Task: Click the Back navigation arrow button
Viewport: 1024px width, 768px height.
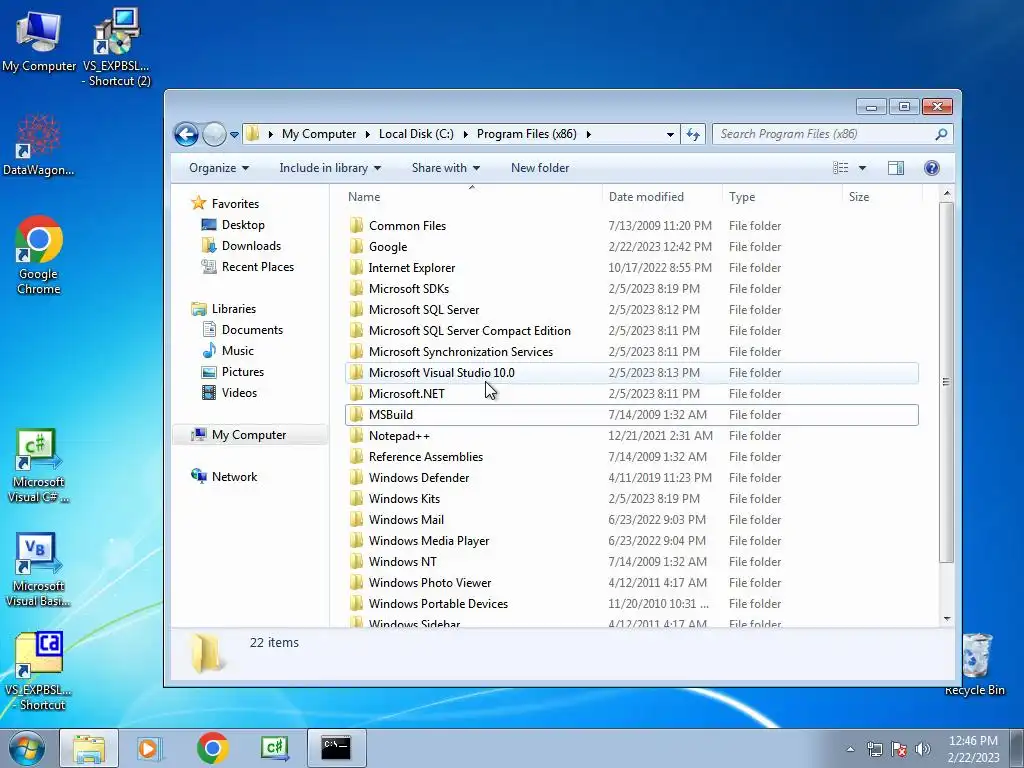Action: click(x=186, y=135)
